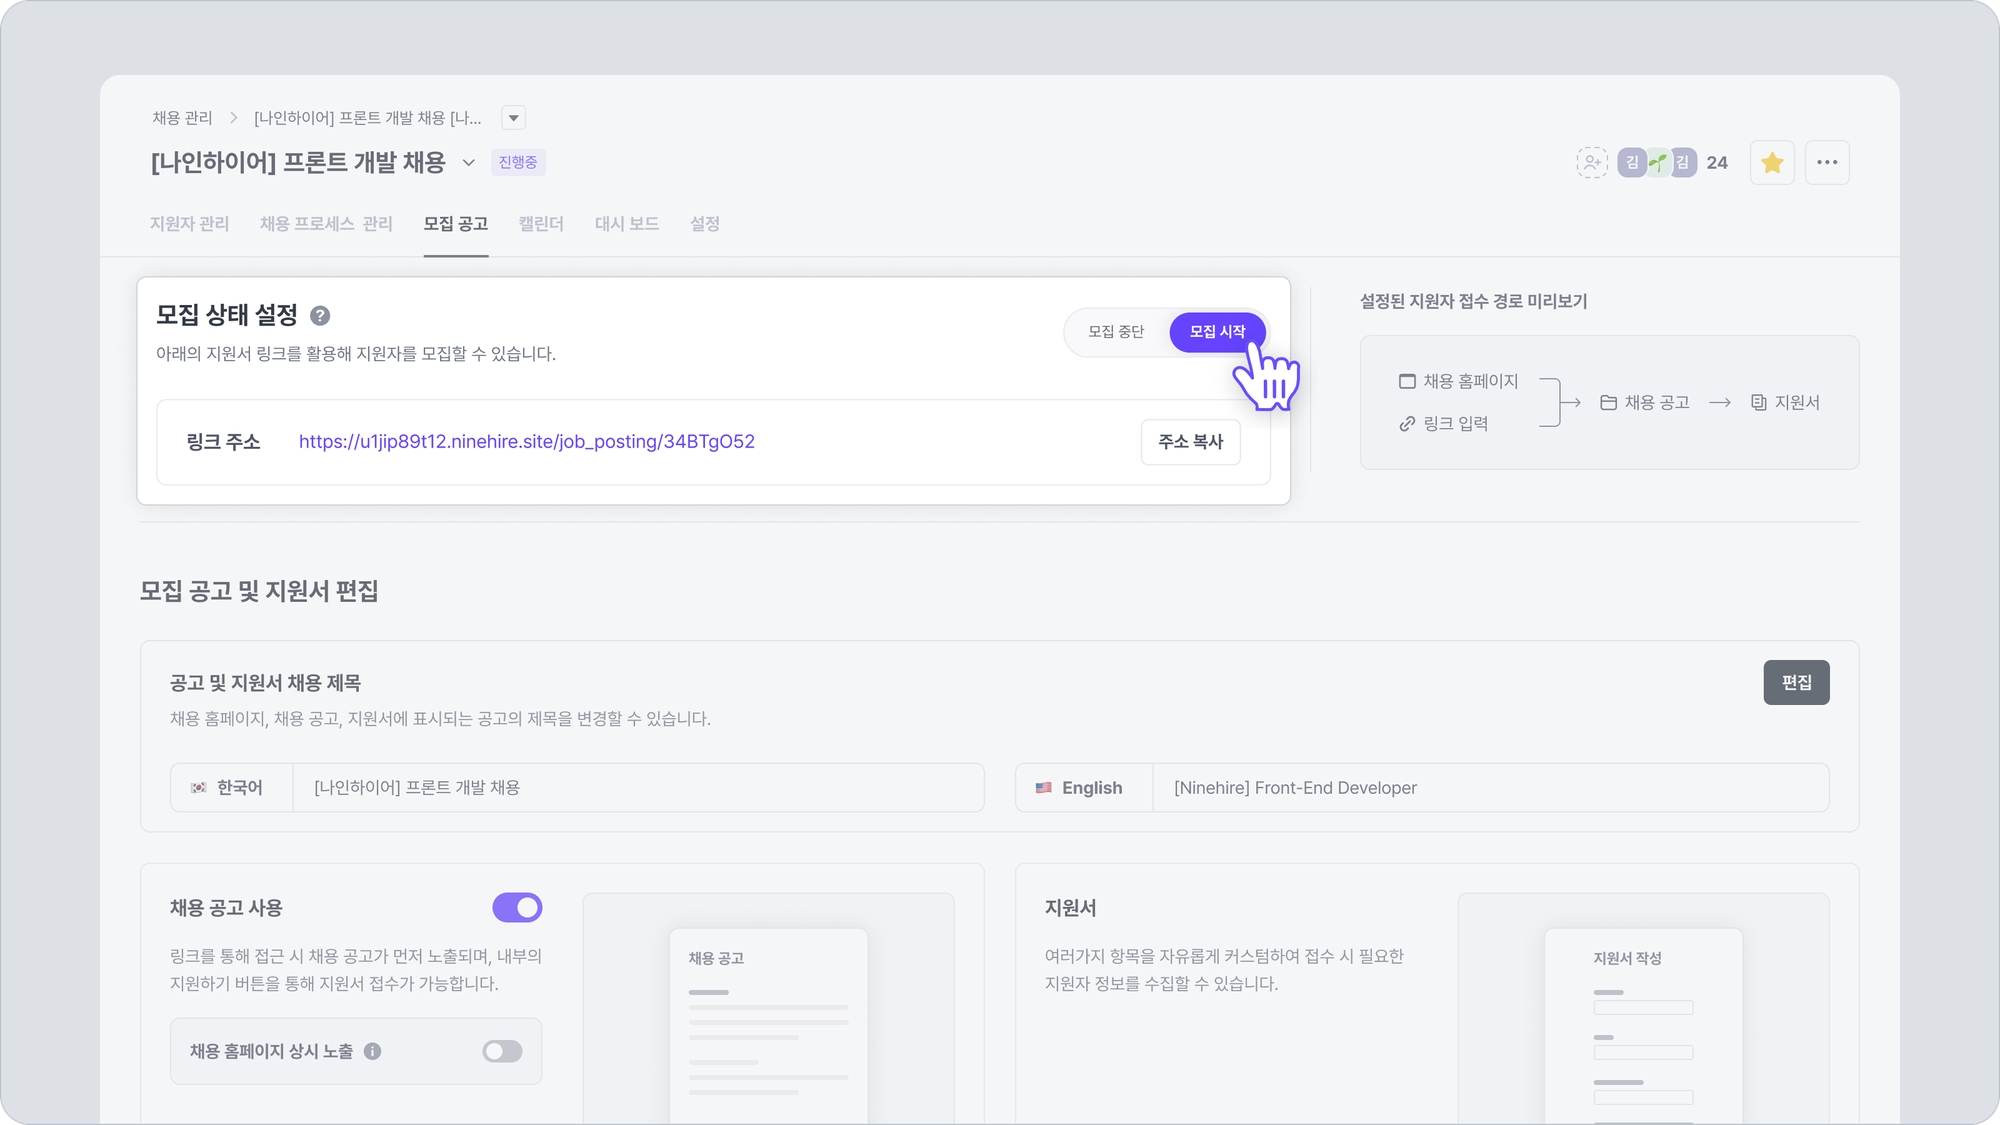Click the 지원서 section title
The image size is (2000, 1125).
coord(1070,908)
